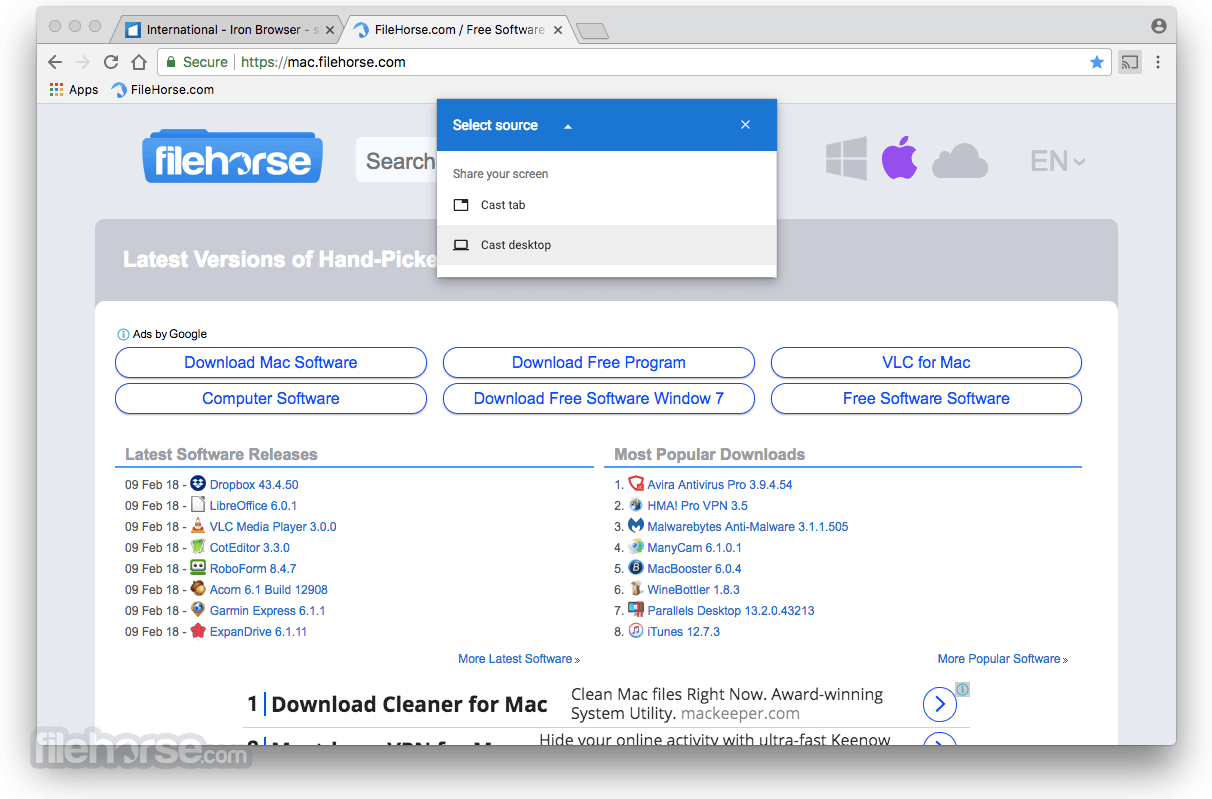This screenshot has height=799, width=1212.
Task: Click the VLC cone icon
Action: click(x=198, y=526)
